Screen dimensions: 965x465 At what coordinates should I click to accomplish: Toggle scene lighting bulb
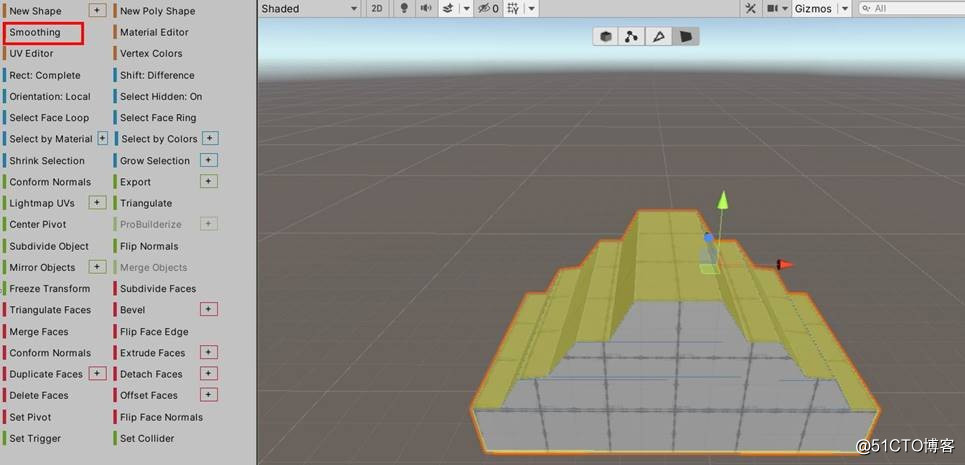404,9
